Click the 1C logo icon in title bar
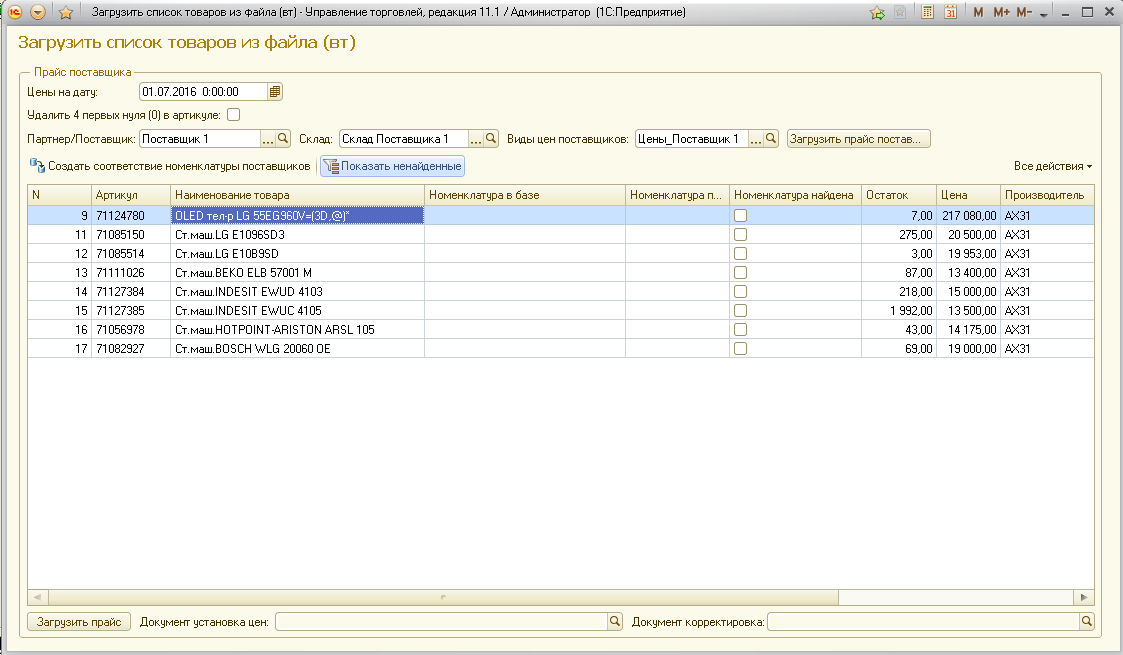The height and width of the screenshot is (655, 1123). (x=14, y=12)
